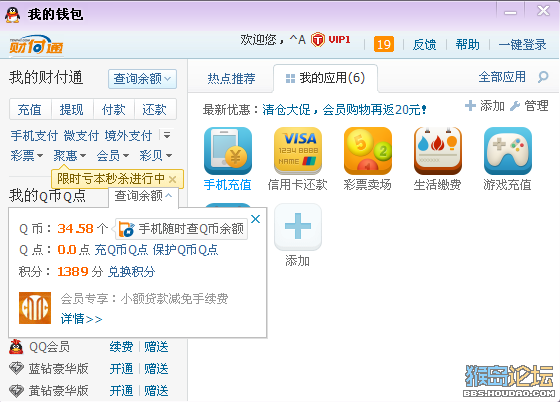Viewport: 560px width, 402px height.
Task: Click the QQ会员 penguin icon
Action: [16, 347]
